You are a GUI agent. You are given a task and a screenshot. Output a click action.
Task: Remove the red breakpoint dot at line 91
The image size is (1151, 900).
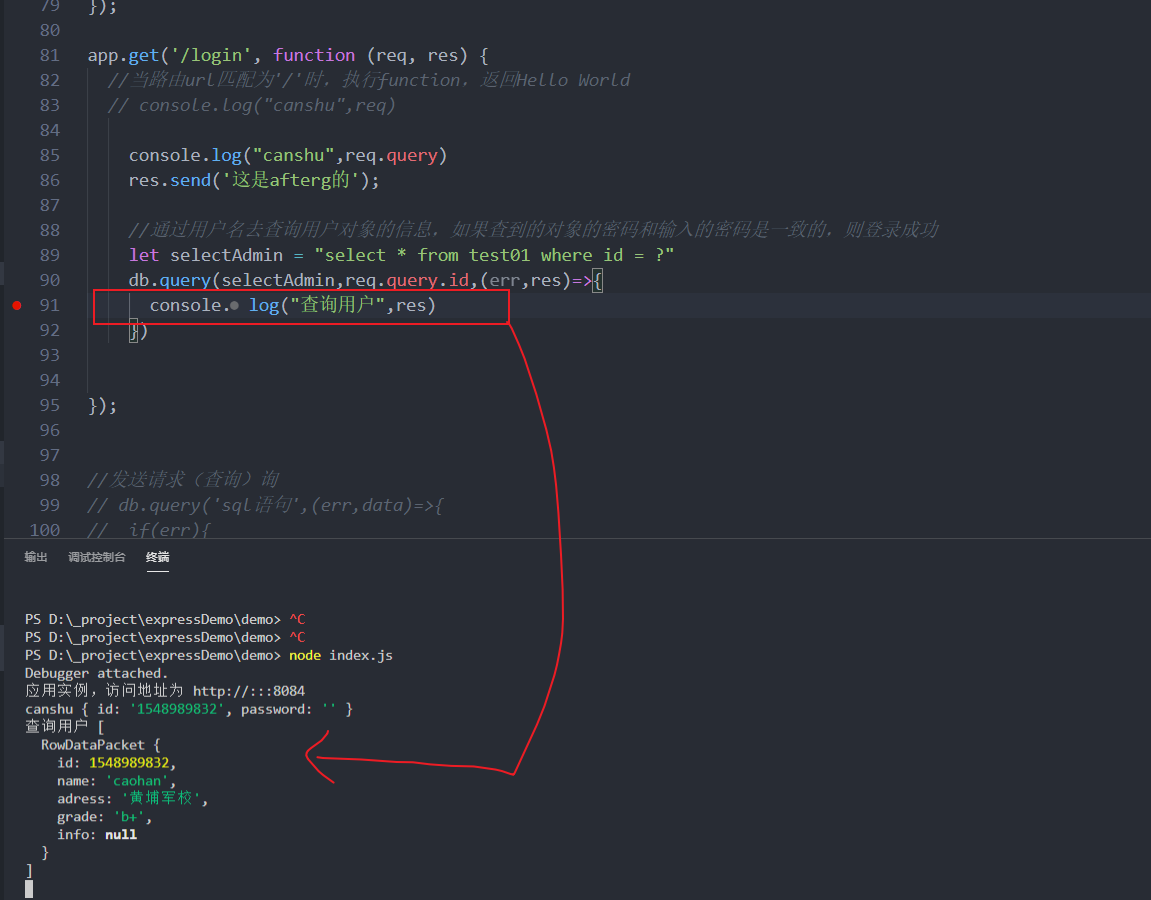[x=17, y=305]
